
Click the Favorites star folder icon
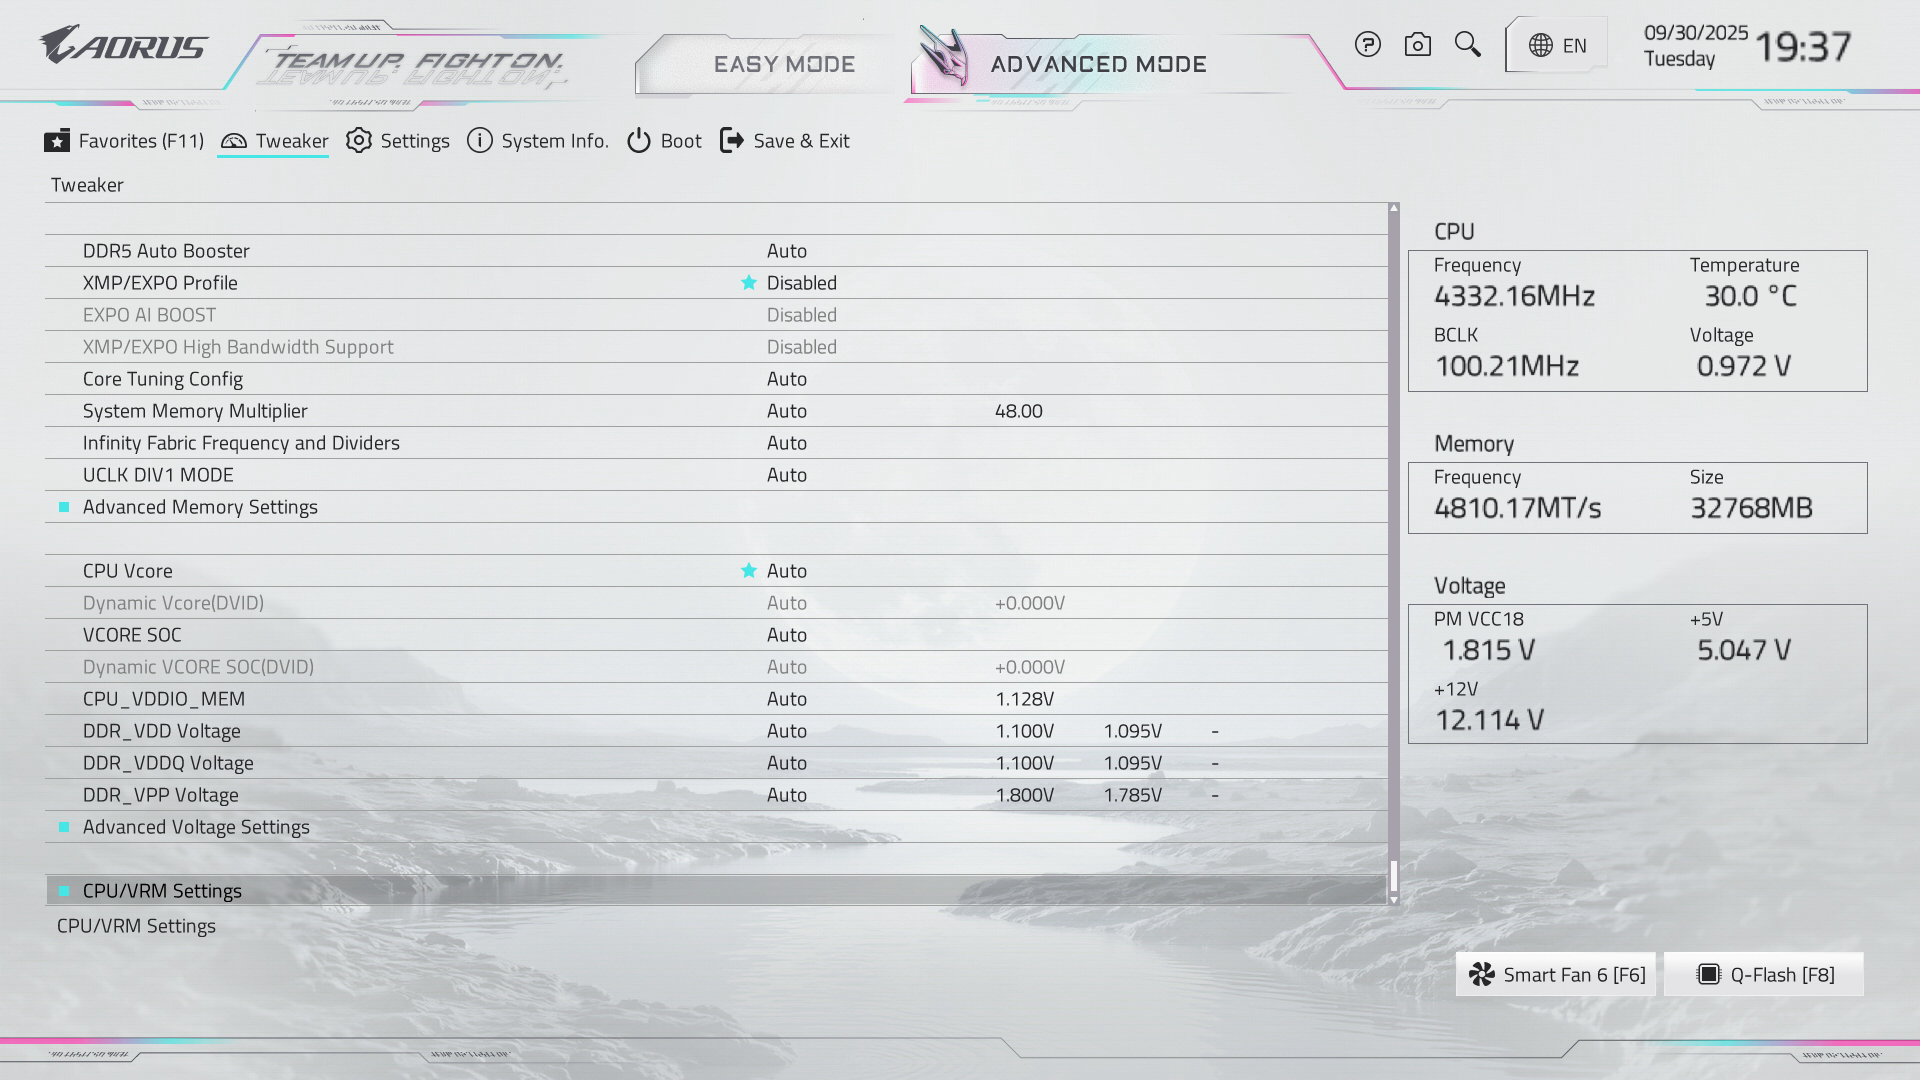(x=57, y=141)
